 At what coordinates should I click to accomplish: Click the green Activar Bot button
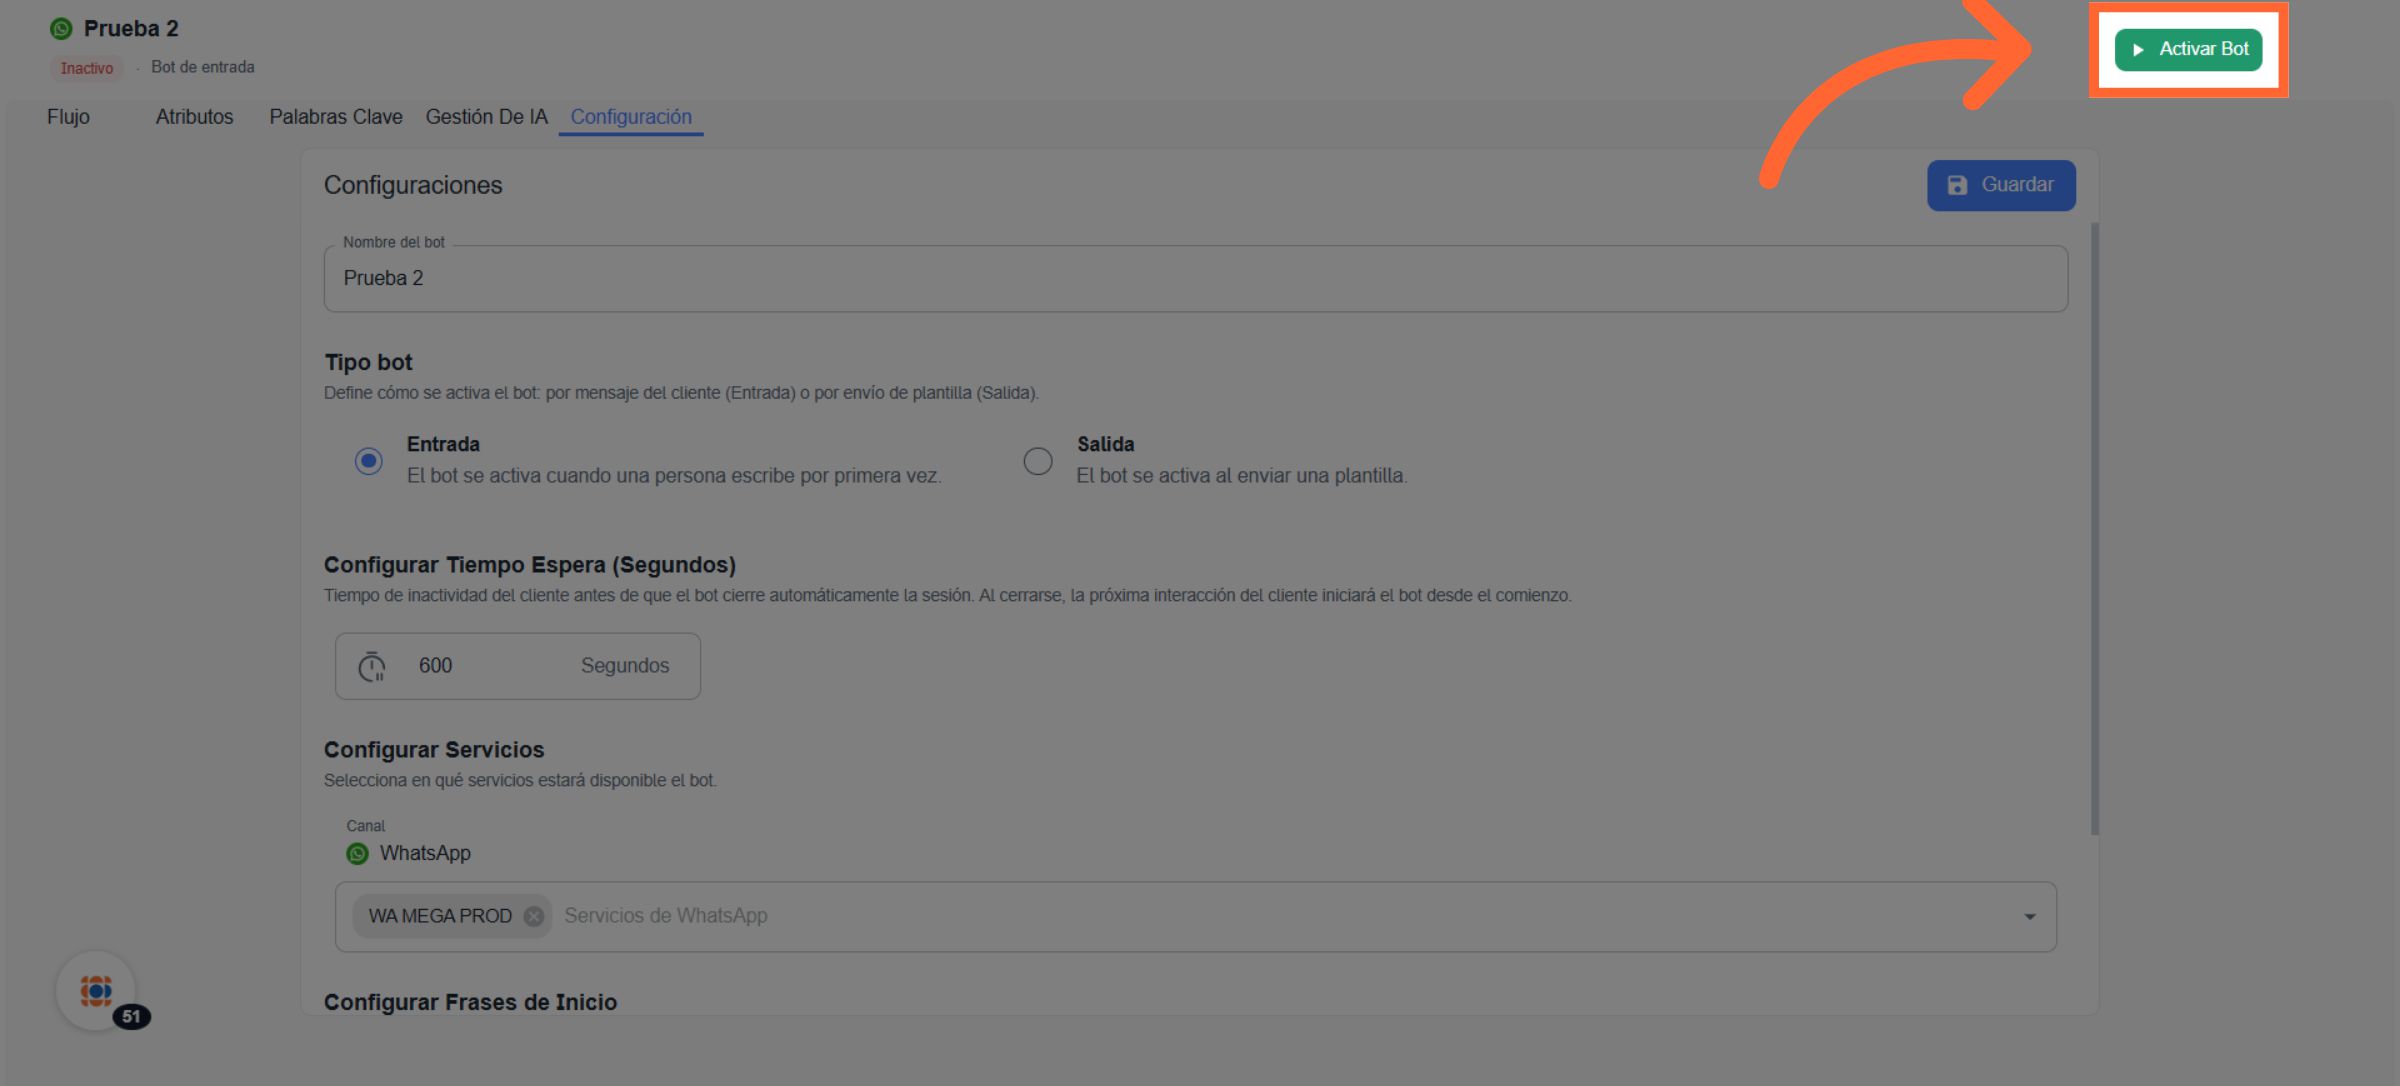point(2188,49)
